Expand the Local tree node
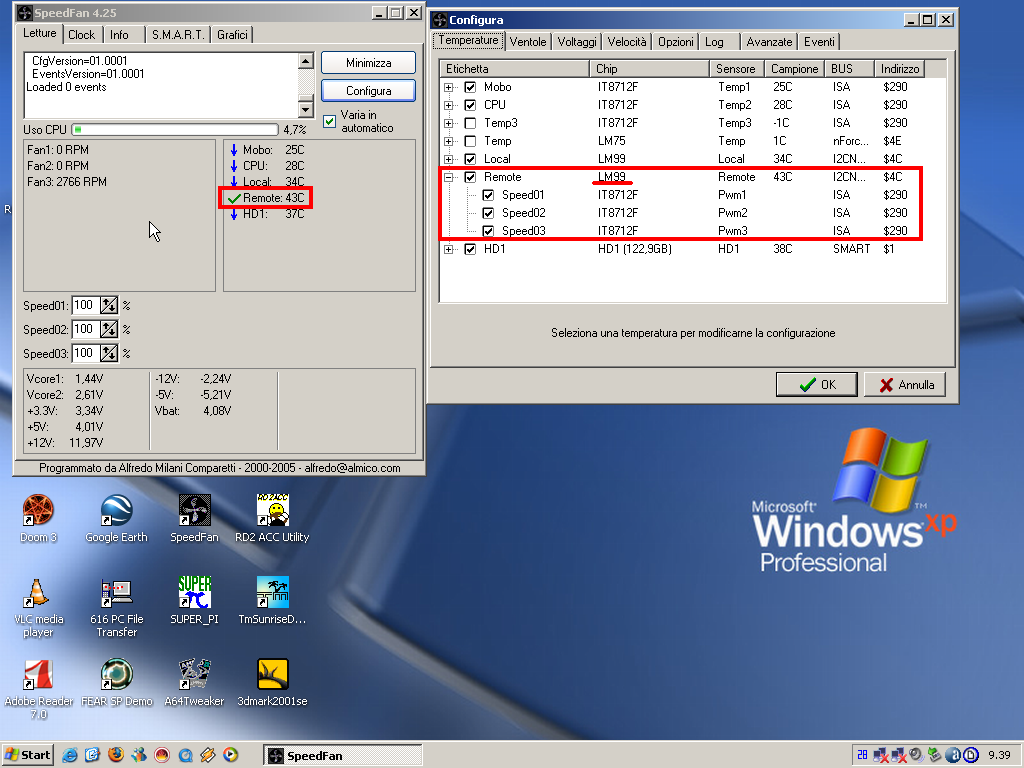Image resolution: width=1024 pixels, height=768 pixels. [x=449, y=159]
